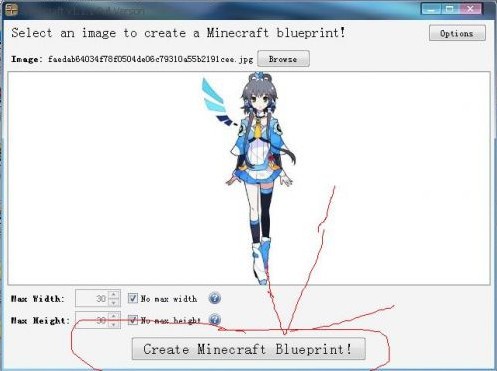Minimize the blueprint window
497x371 pixels.
(431, 9)
